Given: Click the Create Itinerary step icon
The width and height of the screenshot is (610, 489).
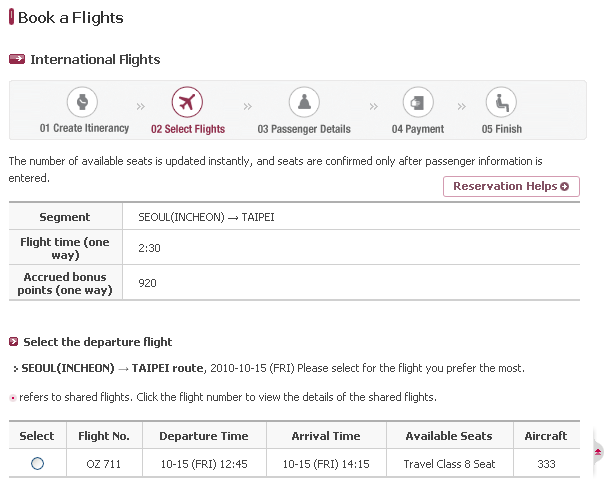Looking at the screenshot, I should point(83,102).
